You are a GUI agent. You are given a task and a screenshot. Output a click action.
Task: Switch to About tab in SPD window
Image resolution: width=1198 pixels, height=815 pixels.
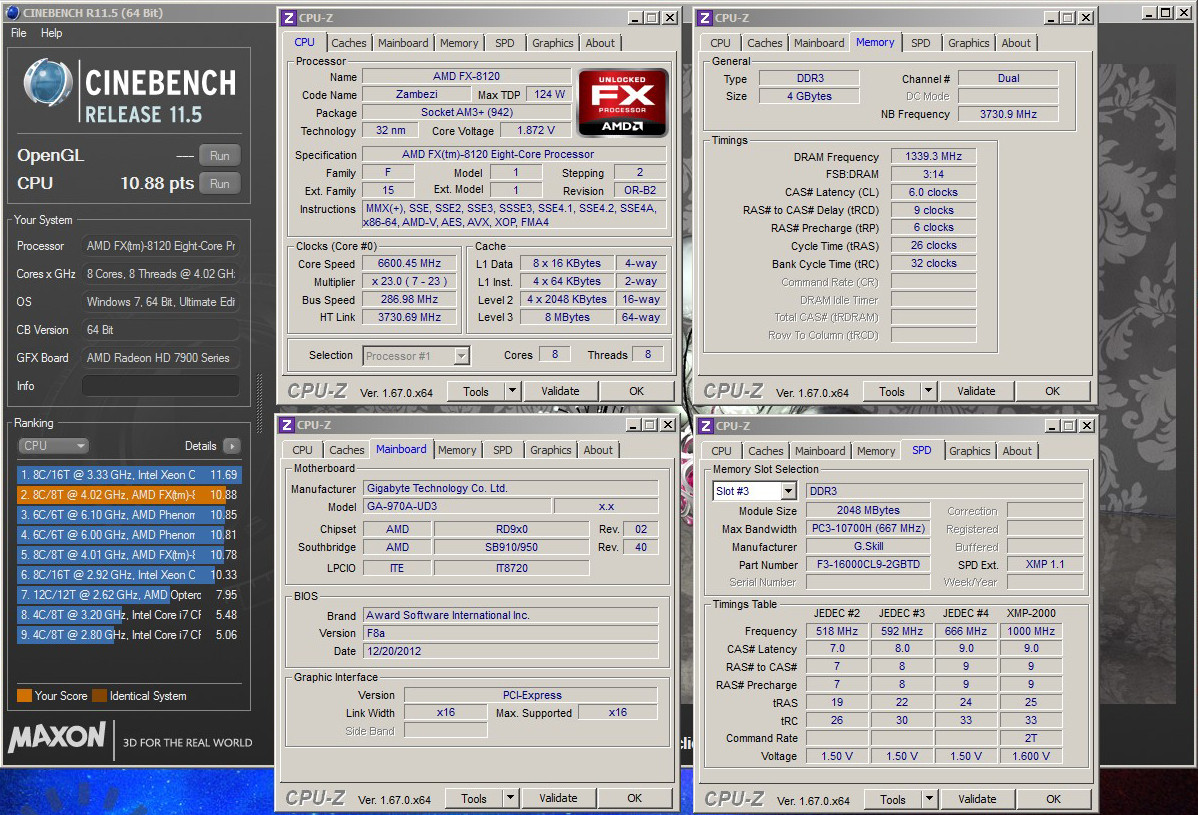click(x=1017, y=451)
